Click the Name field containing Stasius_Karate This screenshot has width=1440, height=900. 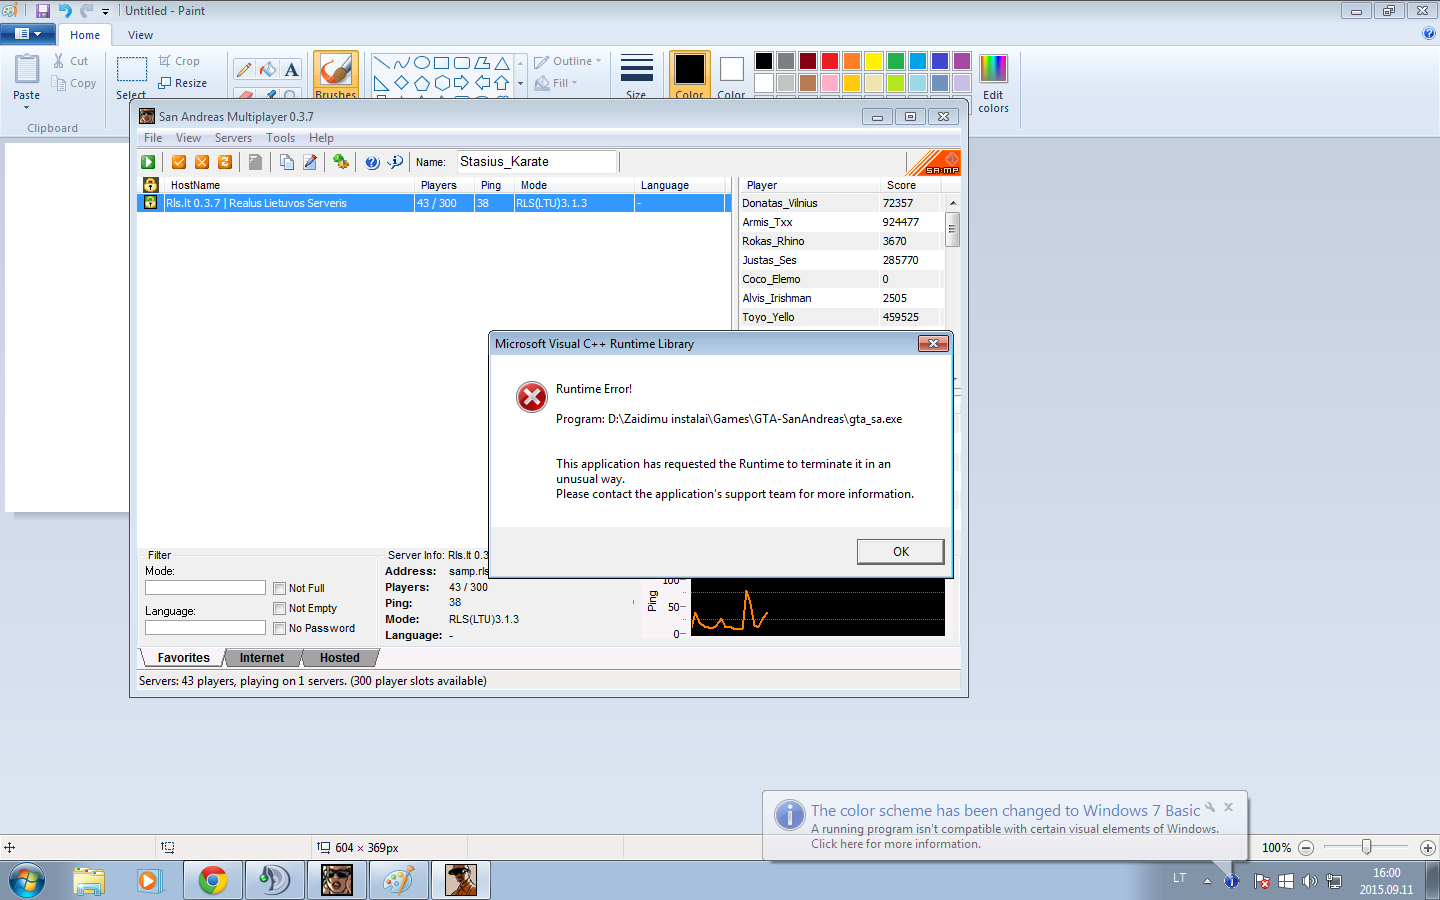click(x=538, y=162)
